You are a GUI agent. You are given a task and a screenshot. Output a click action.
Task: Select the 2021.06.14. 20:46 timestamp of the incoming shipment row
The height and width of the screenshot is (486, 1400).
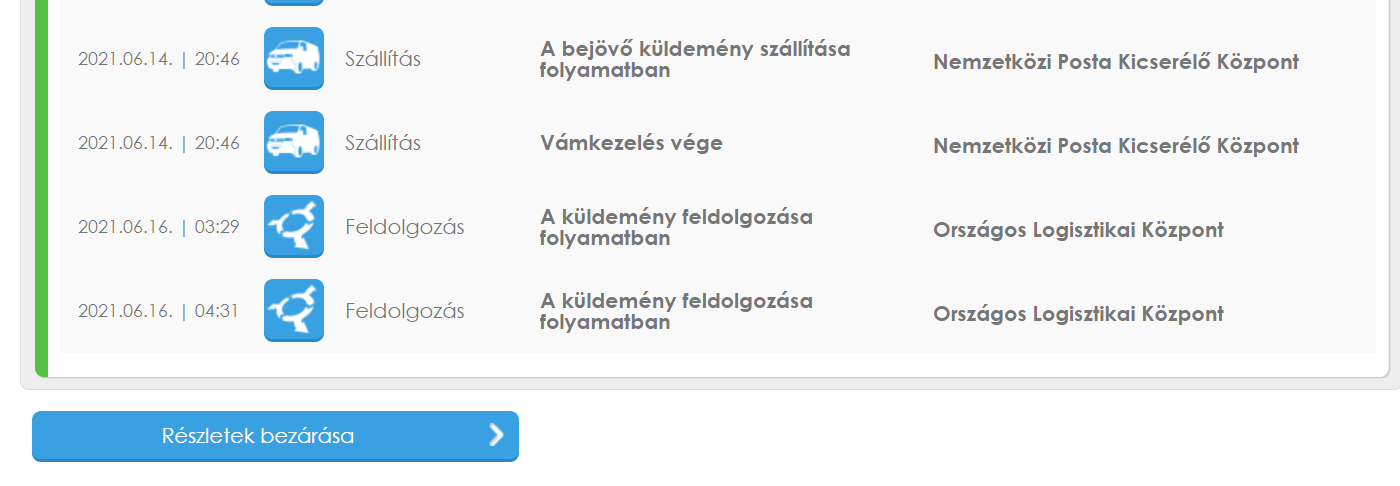pyautogui.click(x=159, y=59)
